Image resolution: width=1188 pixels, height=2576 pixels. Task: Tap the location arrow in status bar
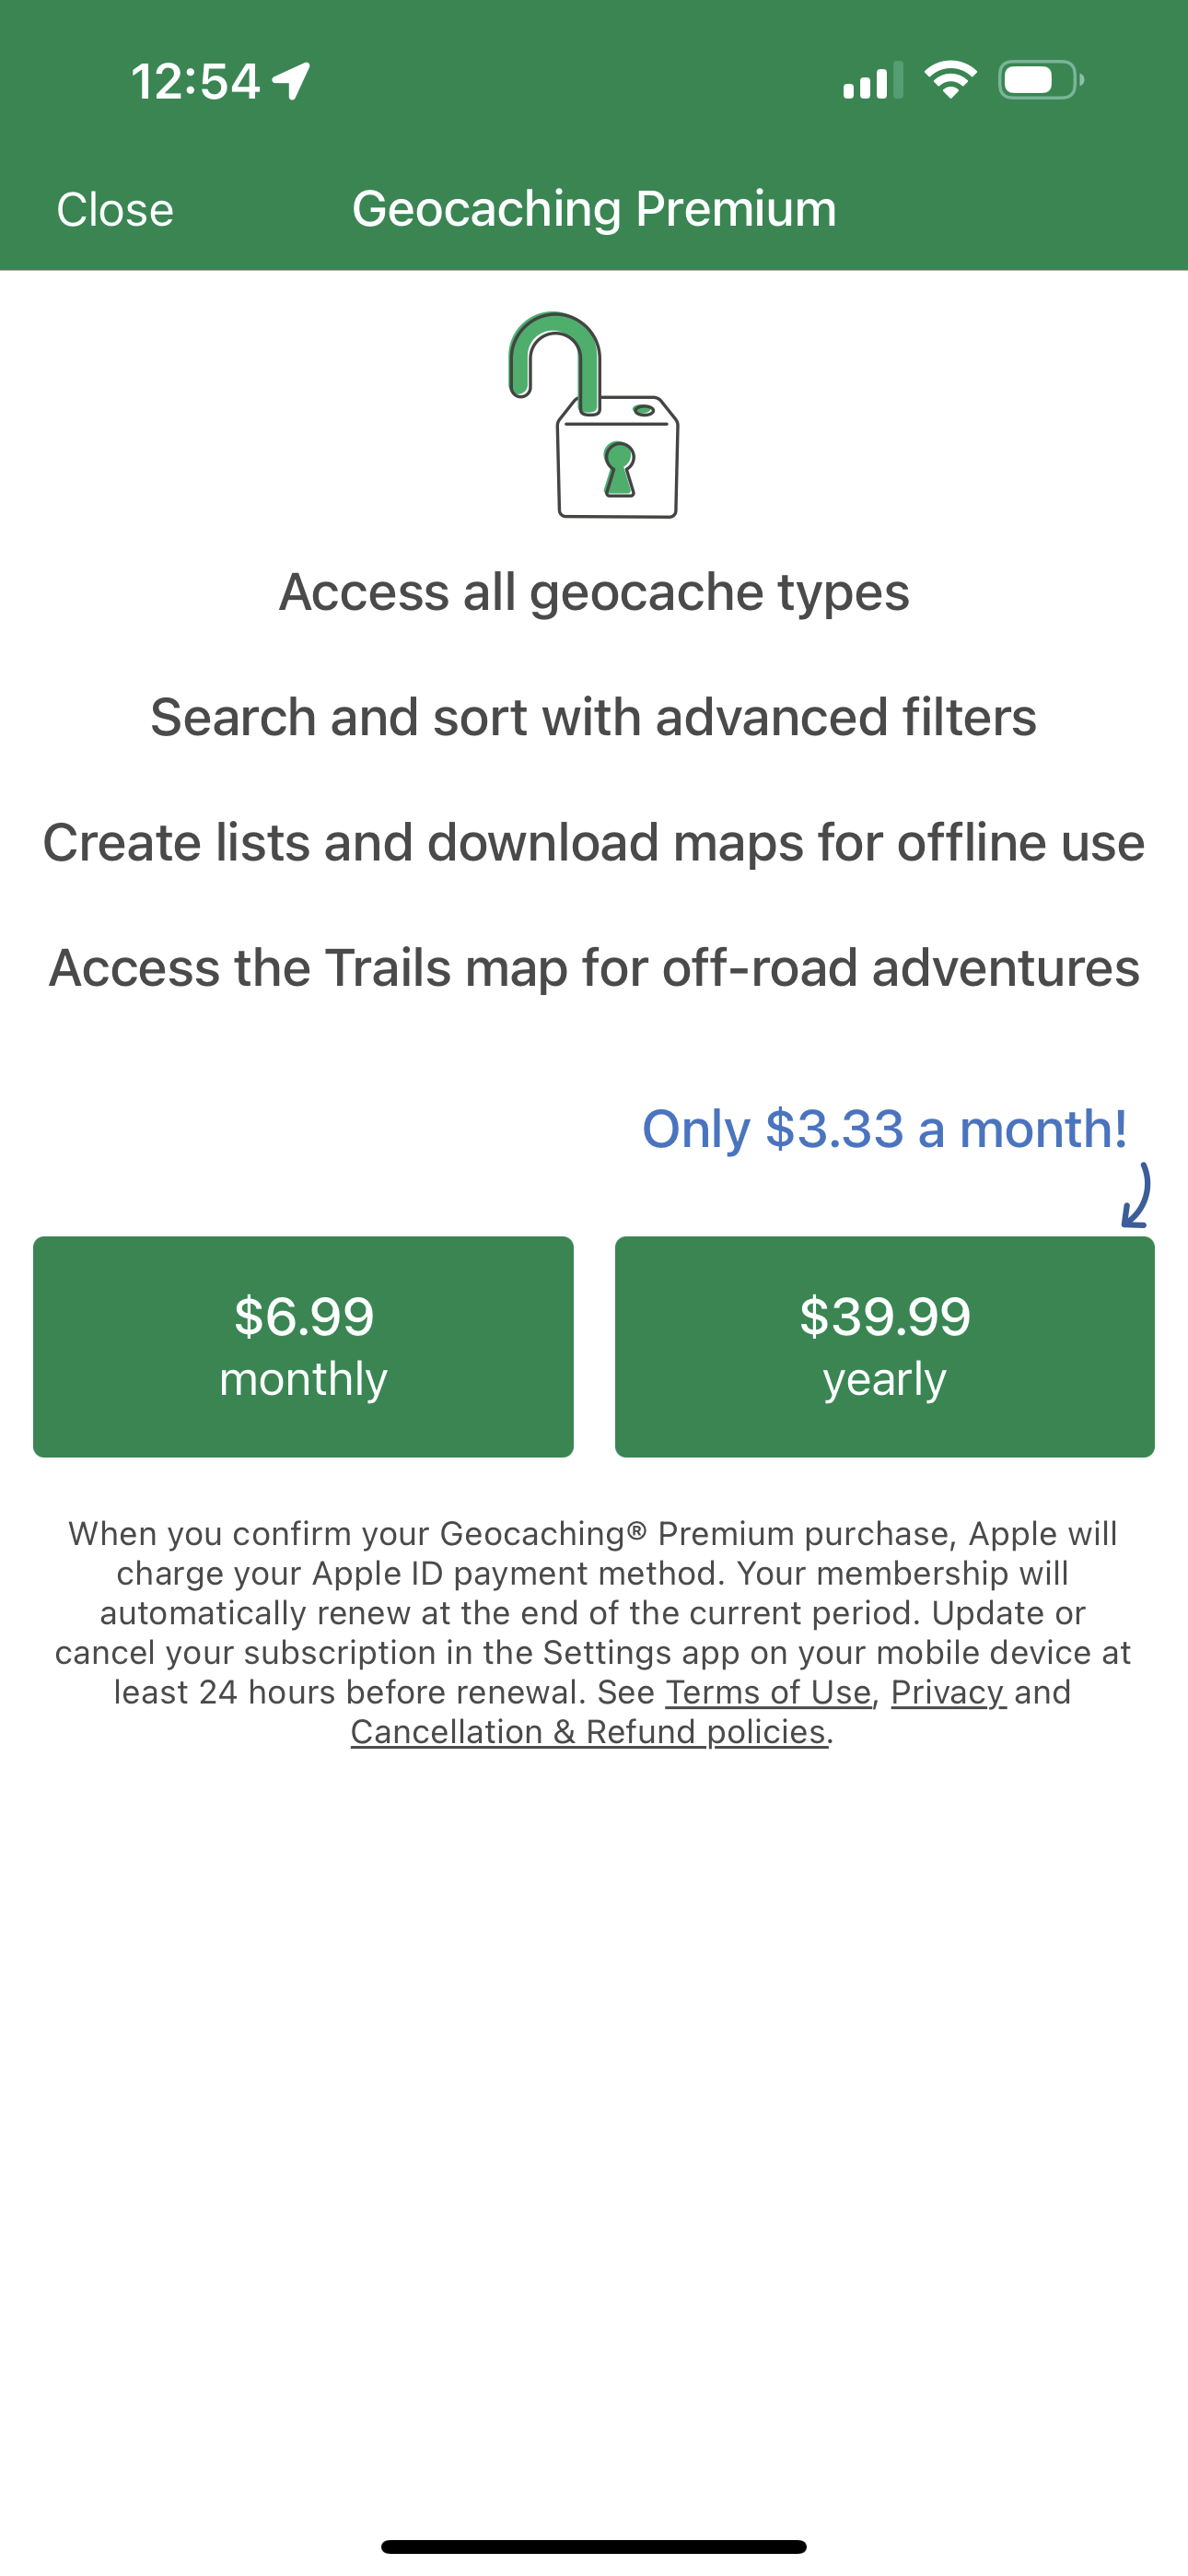tap(290, 80)
